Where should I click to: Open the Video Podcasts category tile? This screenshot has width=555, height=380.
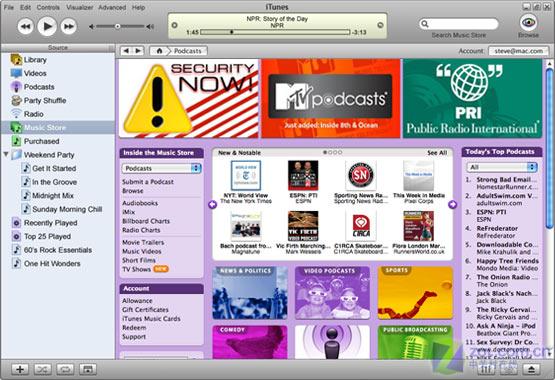pos(332,293)
